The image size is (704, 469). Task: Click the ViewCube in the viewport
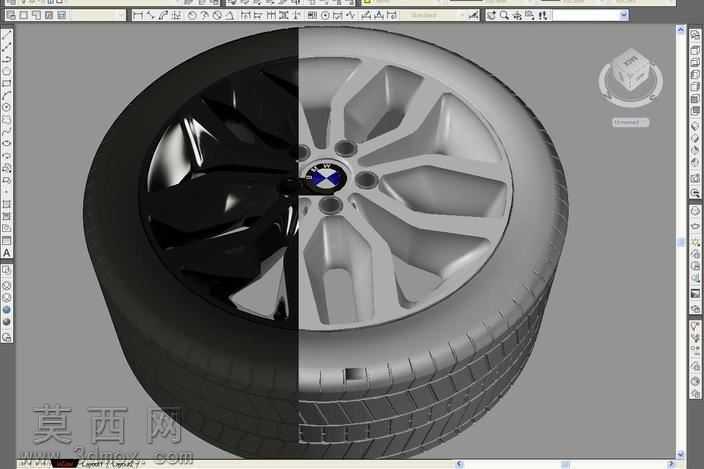pos(630,72)
